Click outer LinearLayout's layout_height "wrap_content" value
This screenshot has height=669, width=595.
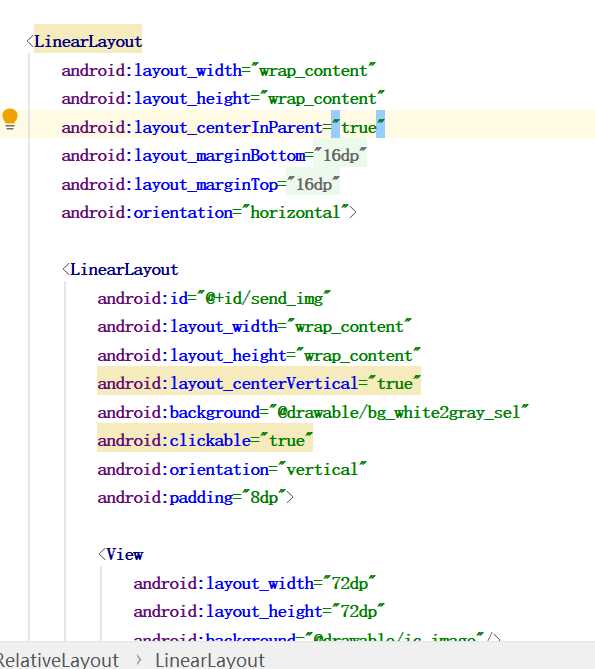click(322, 99)
